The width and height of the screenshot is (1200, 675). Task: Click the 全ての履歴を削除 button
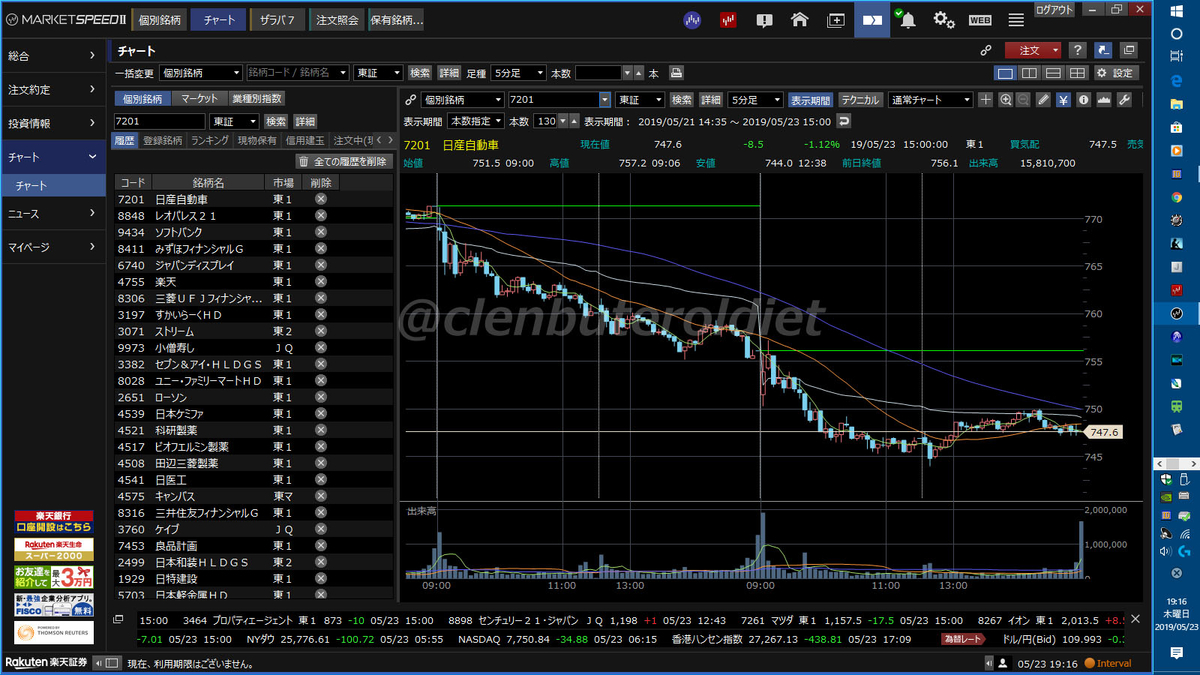pyautogui.click(x=342, y=161)
